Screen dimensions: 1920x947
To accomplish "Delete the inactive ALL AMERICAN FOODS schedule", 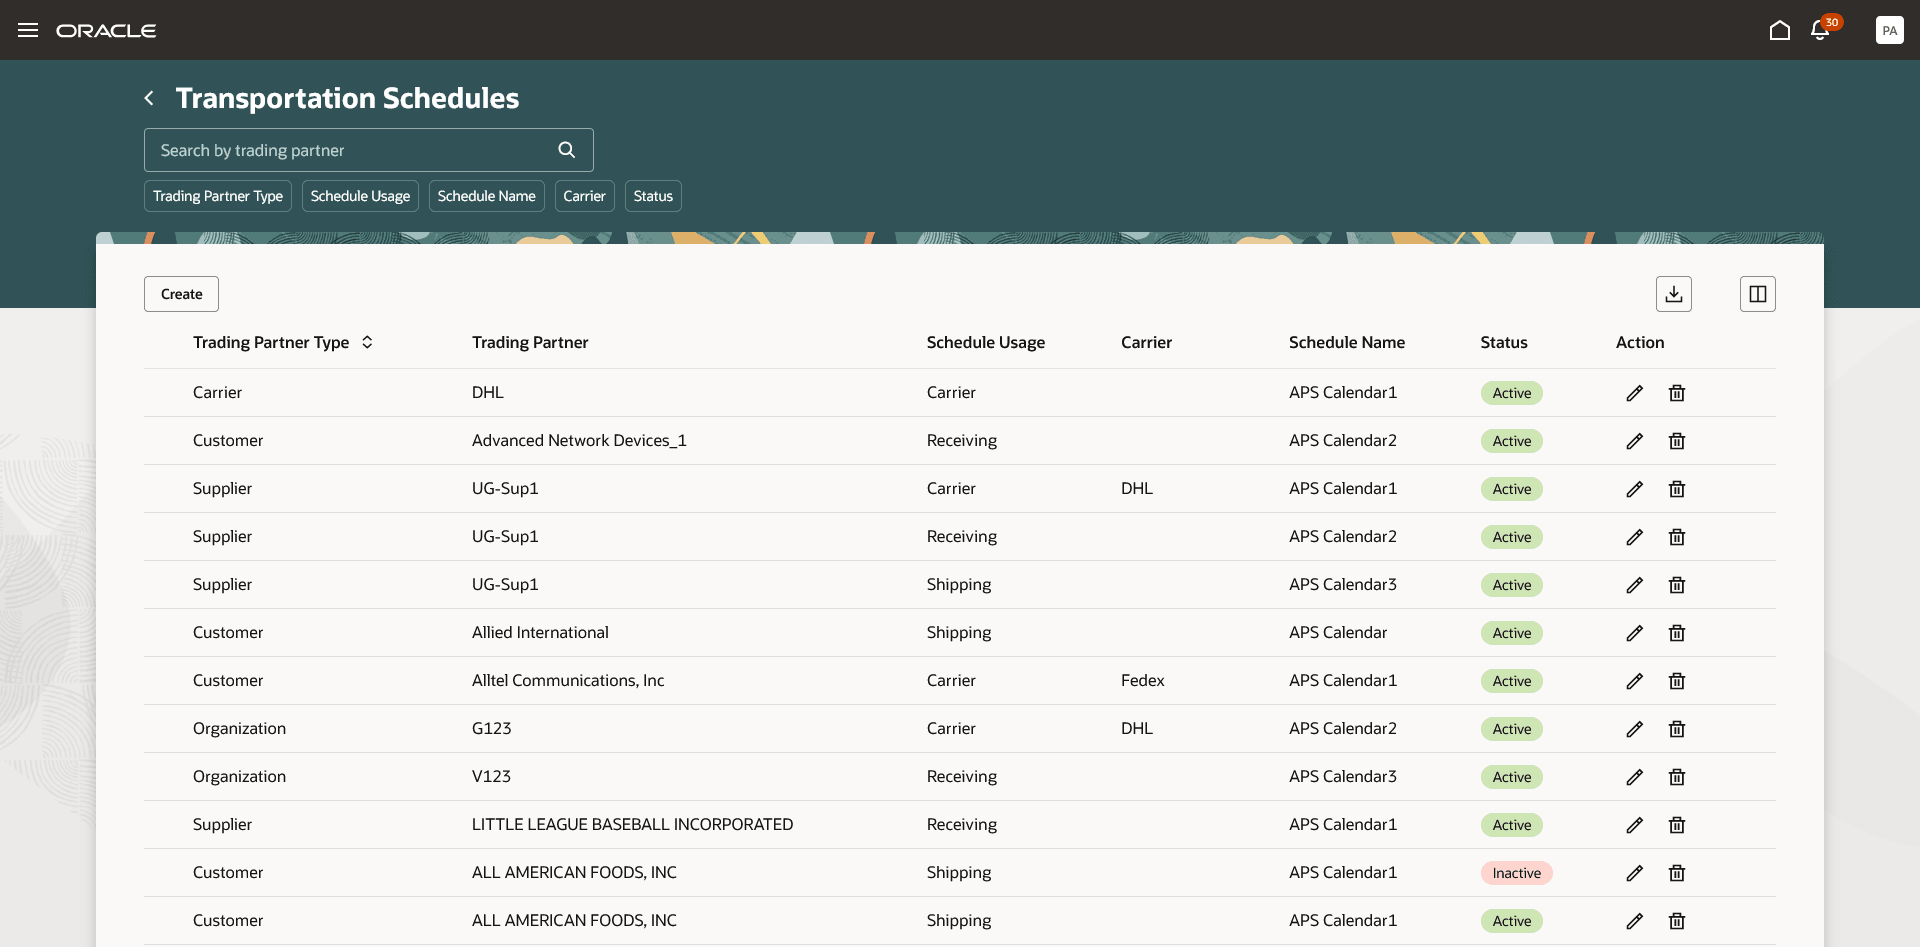I will (1676, 872).
